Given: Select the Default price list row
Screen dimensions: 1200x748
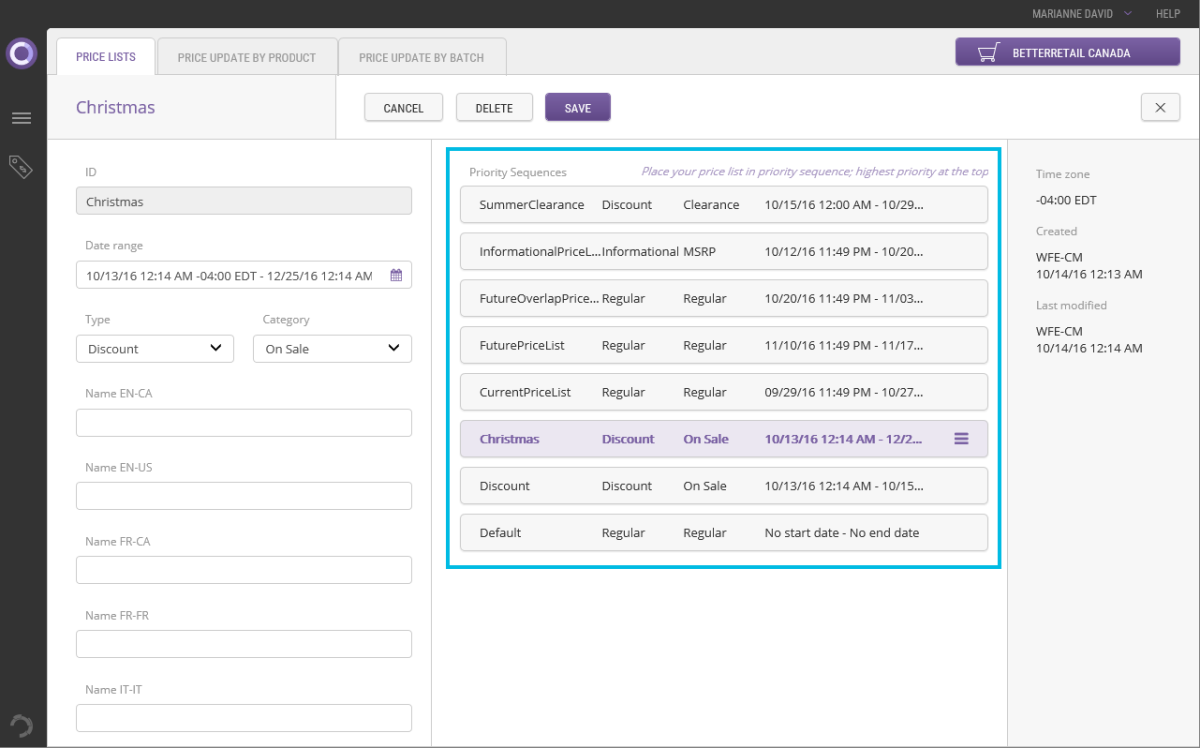Looking at the screenshot, I should pos(723,533).
